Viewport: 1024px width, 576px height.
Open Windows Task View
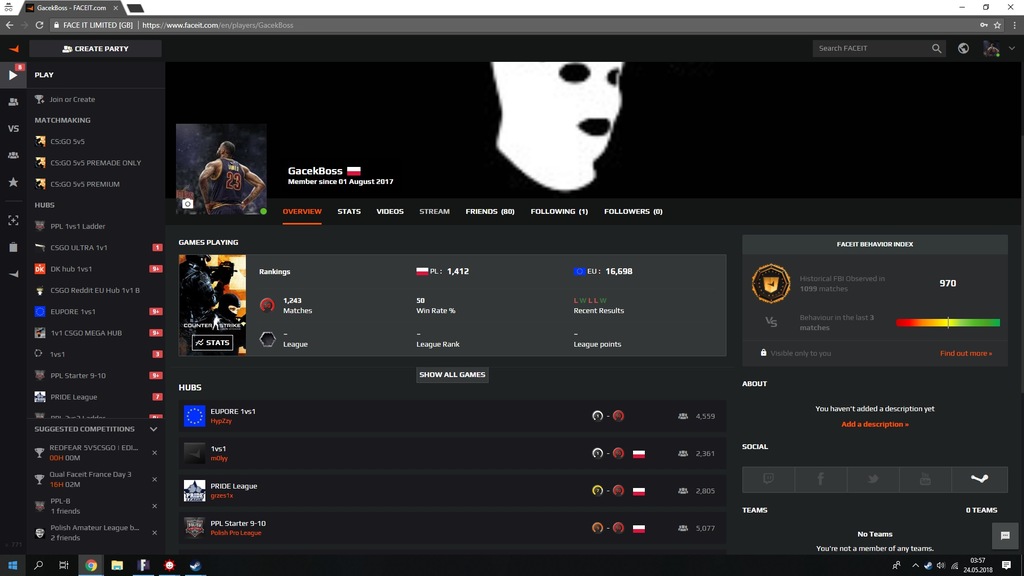coord(64,565)
